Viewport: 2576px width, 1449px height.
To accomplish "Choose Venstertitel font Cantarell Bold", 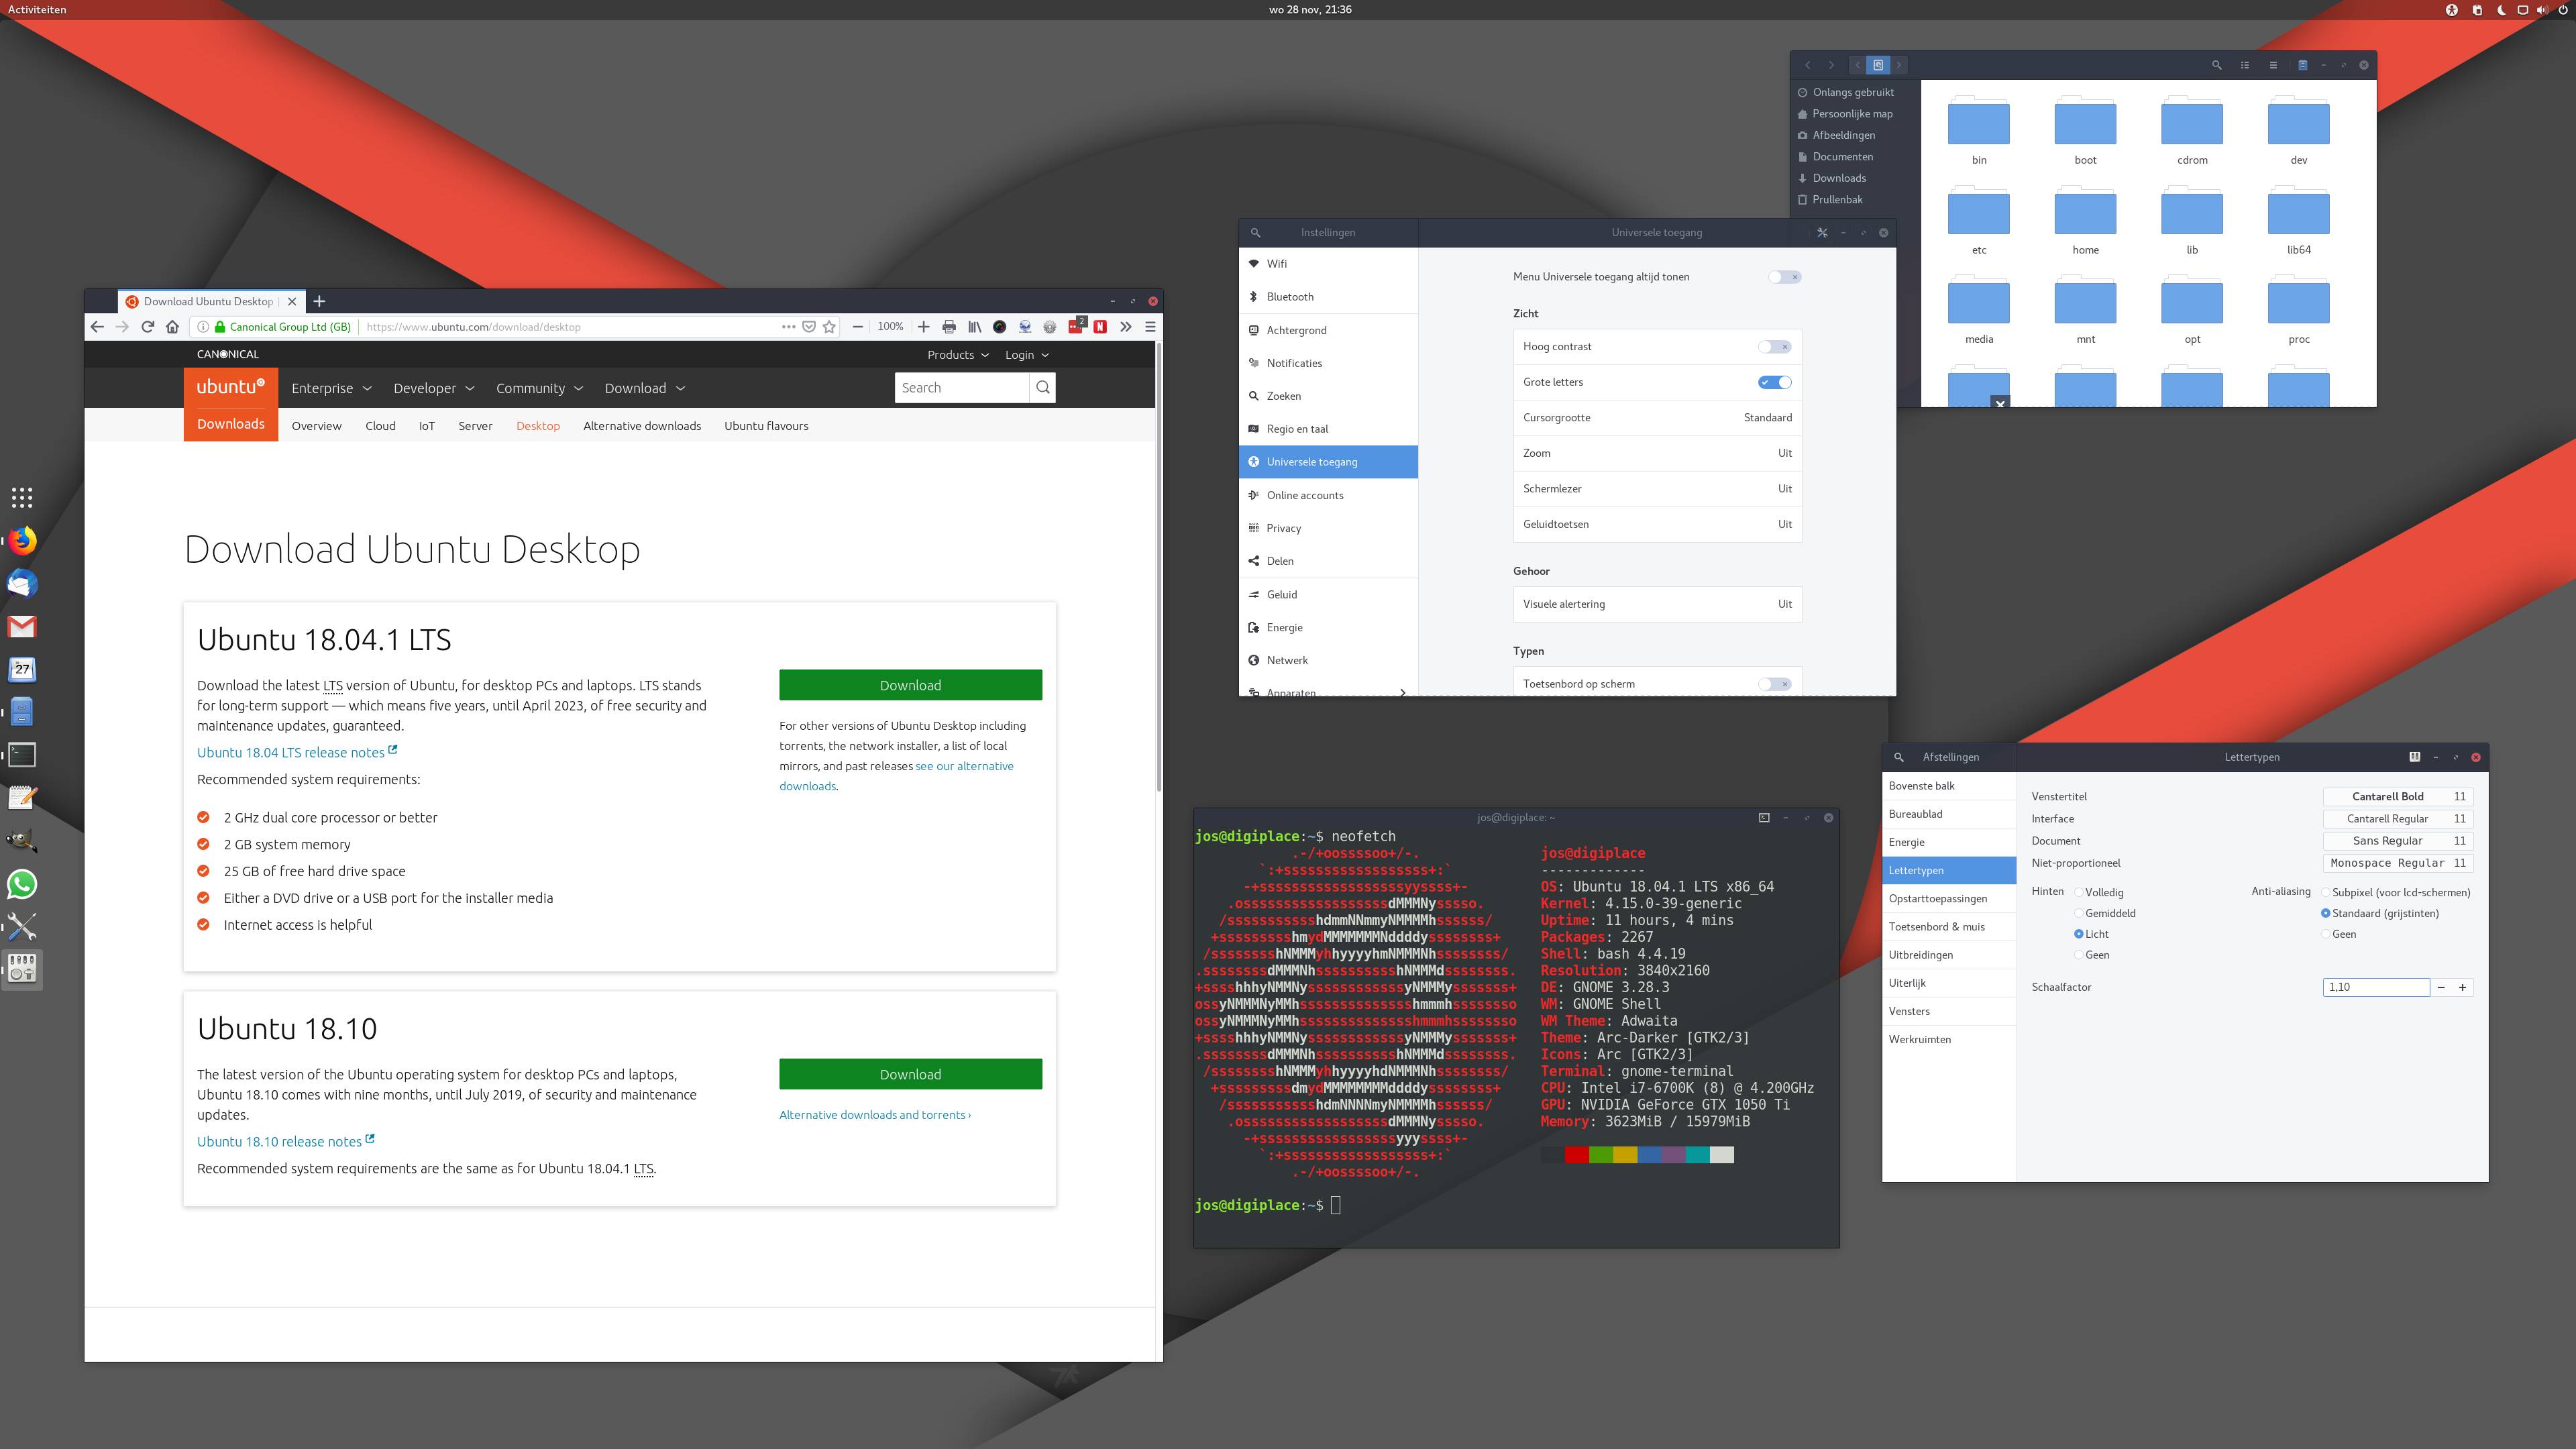I will tap(2397, 797).
